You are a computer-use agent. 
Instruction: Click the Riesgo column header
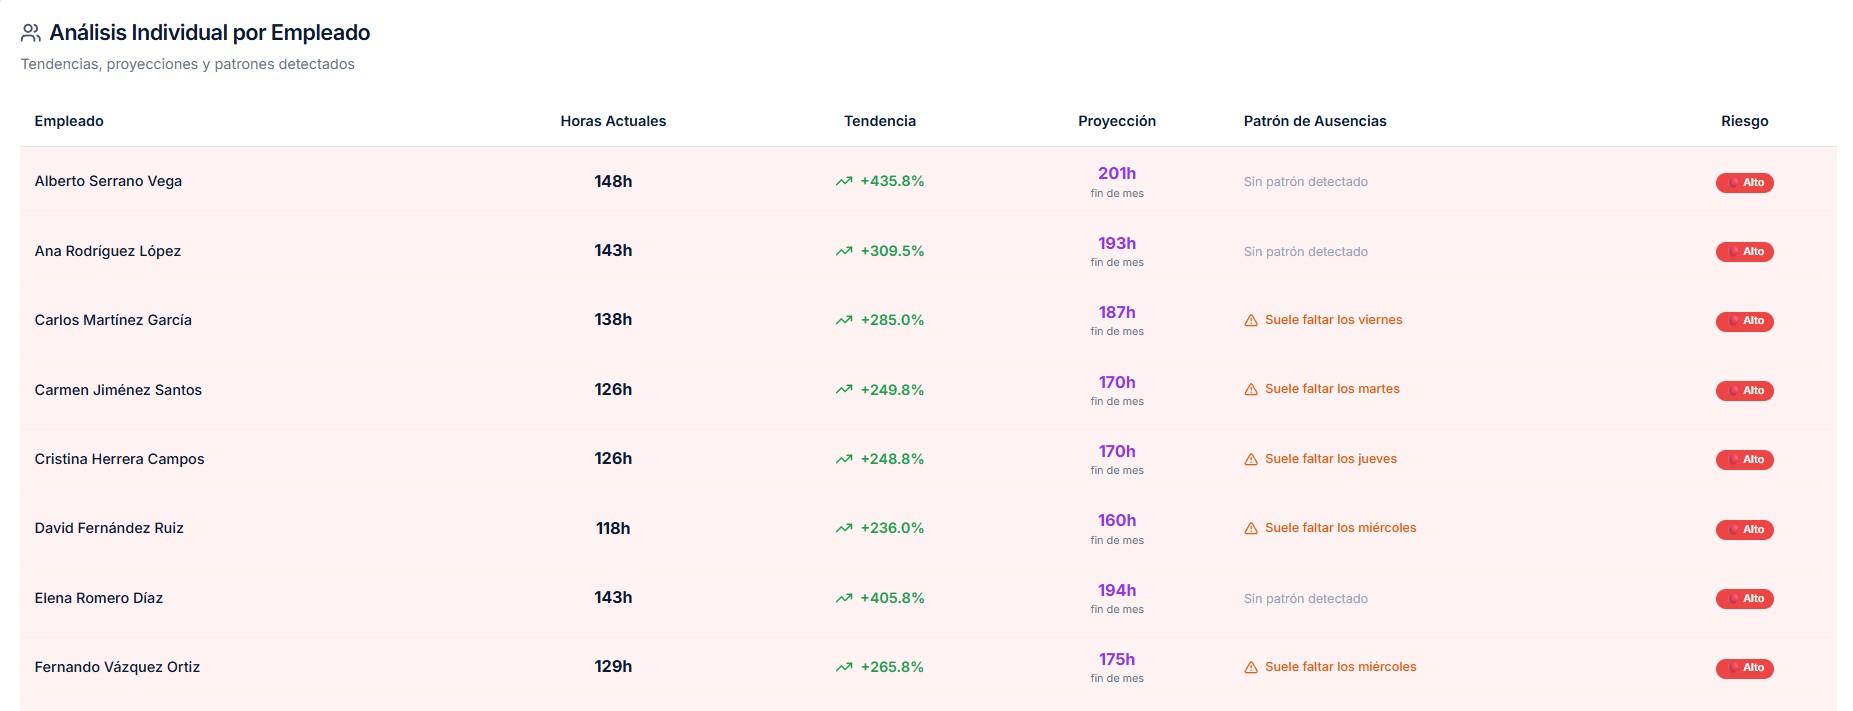(1744, 121)
